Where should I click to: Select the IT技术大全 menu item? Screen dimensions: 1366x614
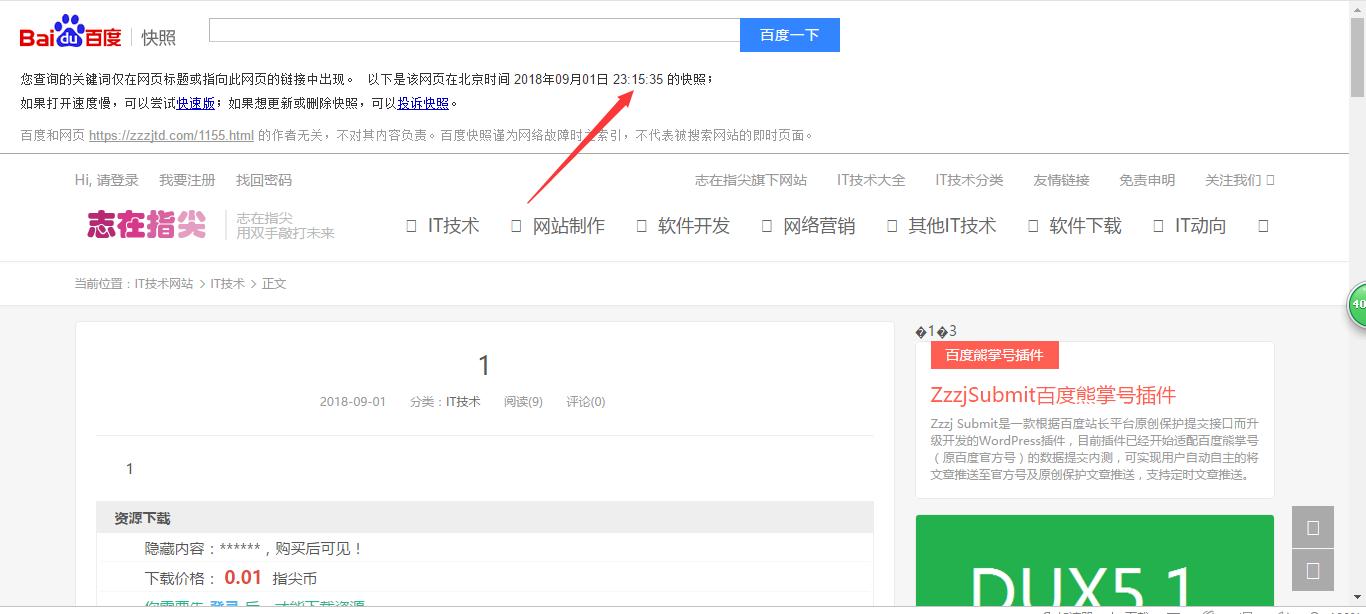coord(871,179)
